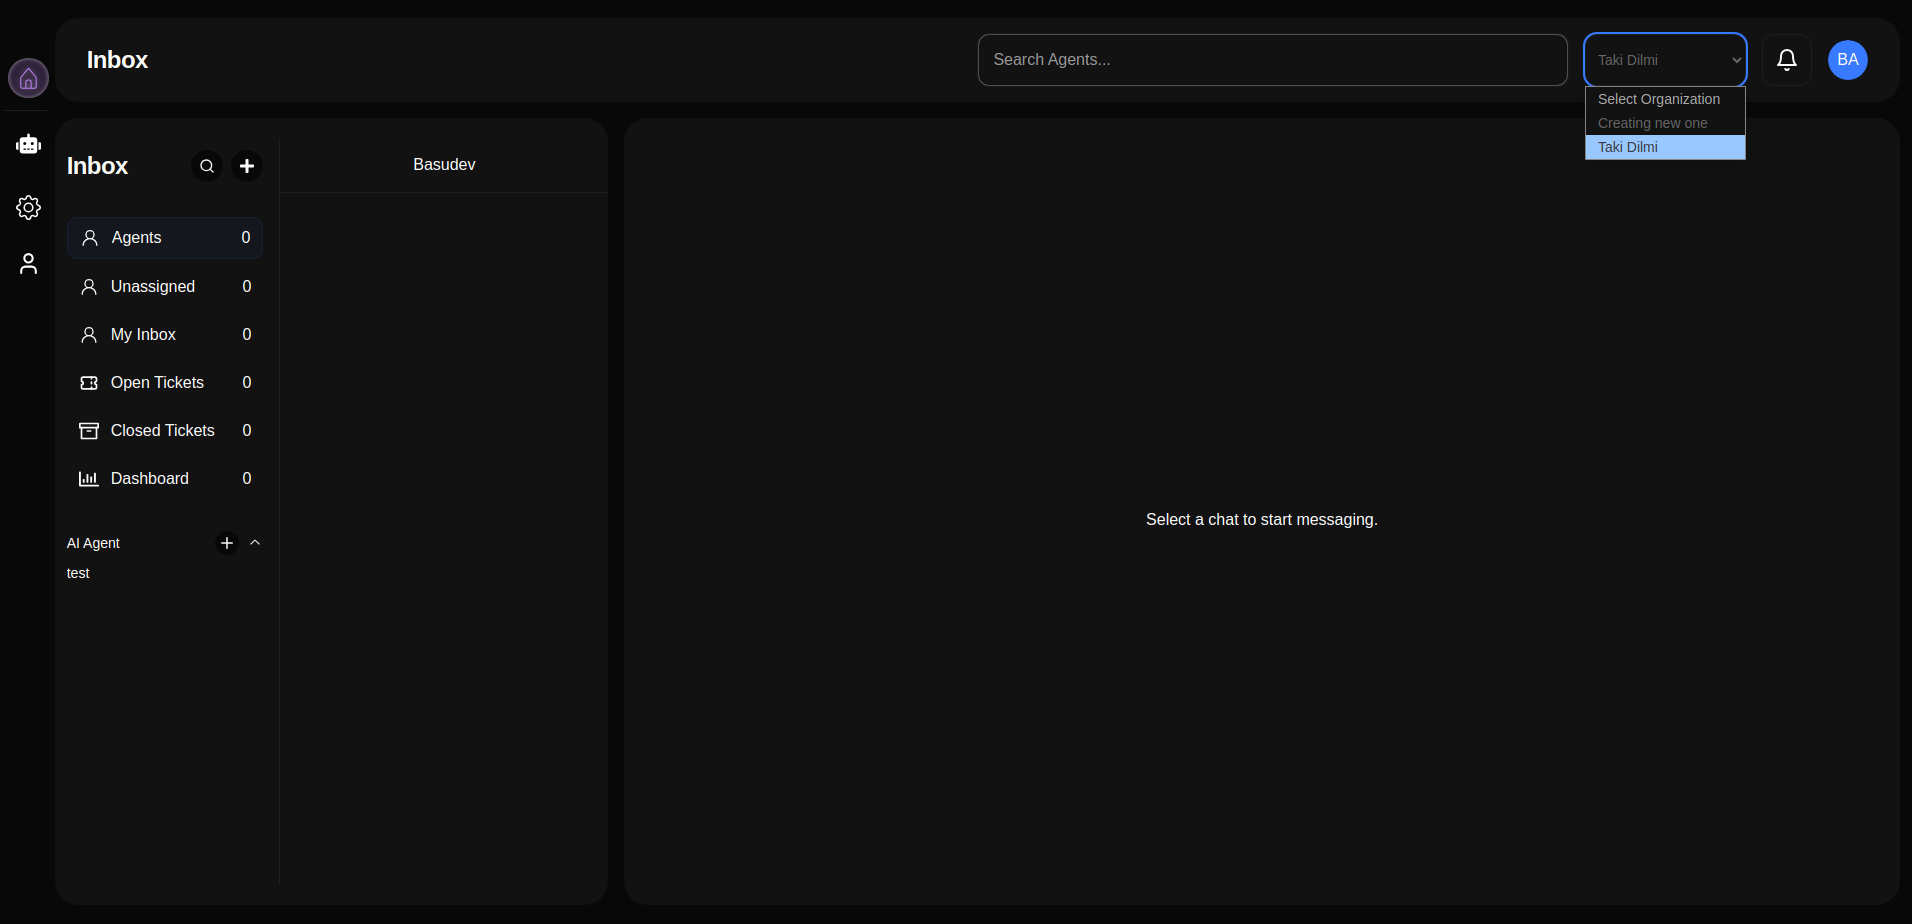Click the plus icon beside AI Agent
The width and height of the screenshot is (1912, 924).
226,543
